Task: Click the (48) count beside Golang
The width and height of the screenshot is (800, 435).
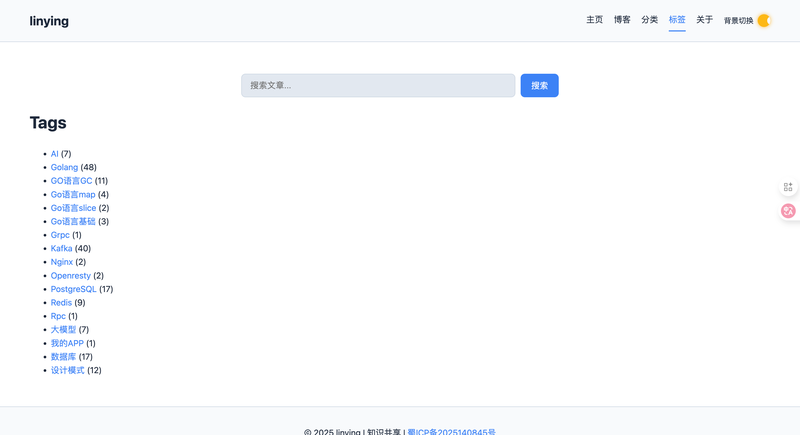Action: pyautogui.click(x=89, y=167)
